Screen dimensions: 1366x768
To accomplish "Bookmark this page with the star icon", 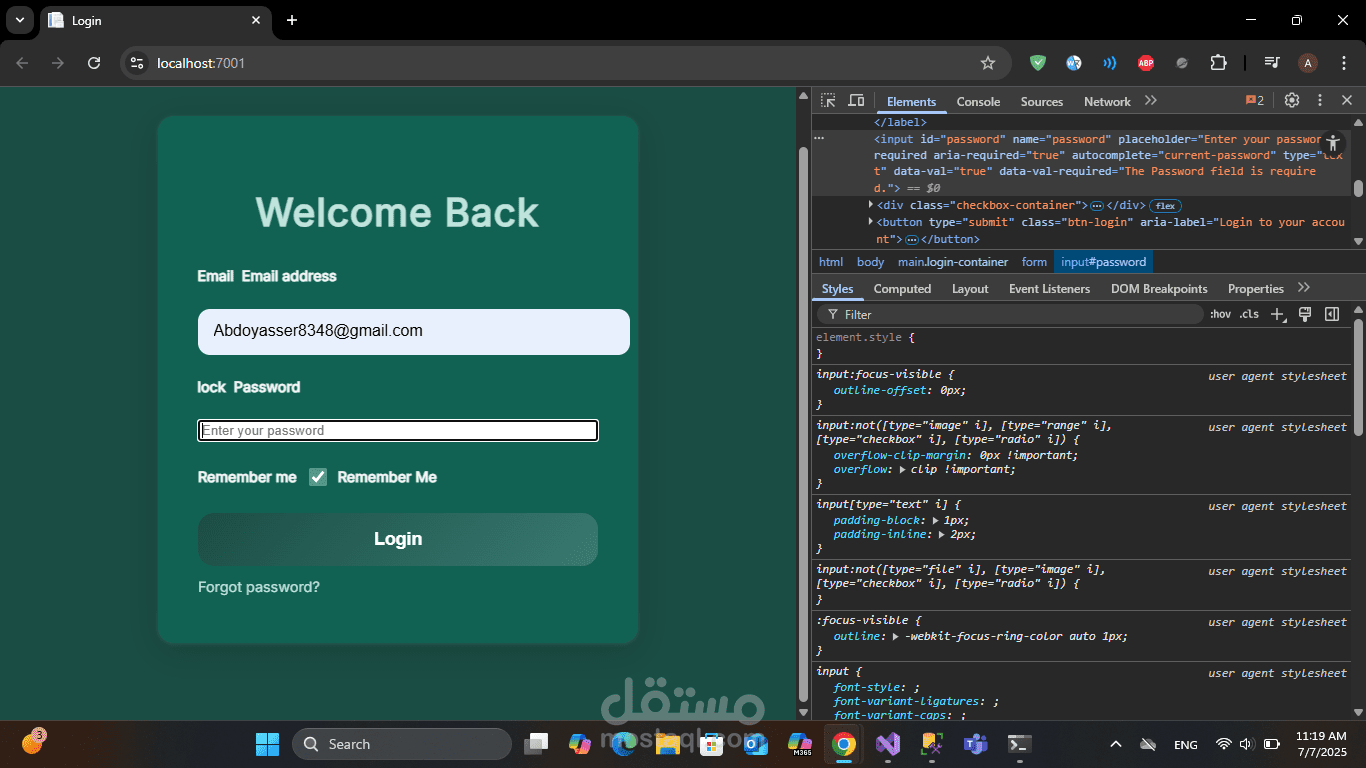I will (x=988, y=63).
